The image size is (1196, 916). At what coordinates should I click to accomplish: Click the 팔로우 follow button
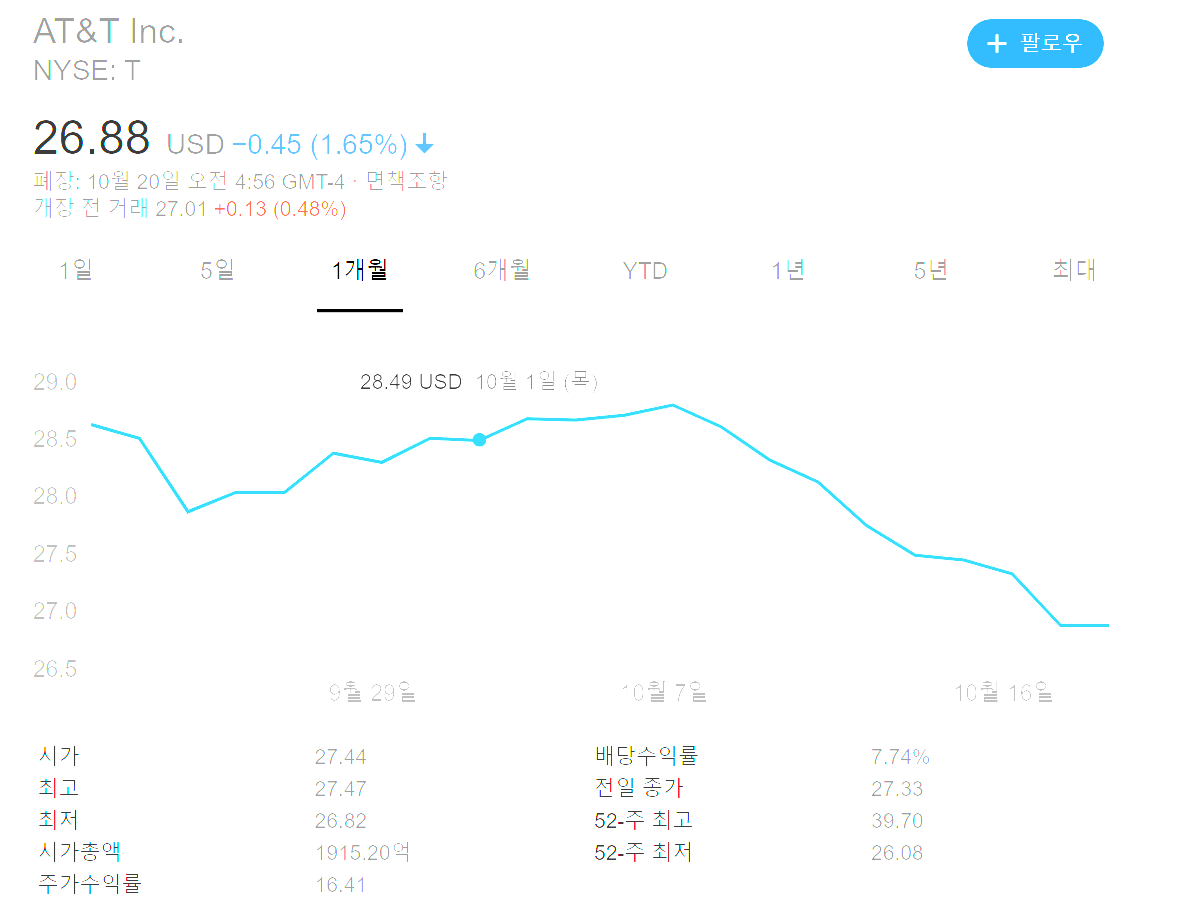(x=1035, y=44)
